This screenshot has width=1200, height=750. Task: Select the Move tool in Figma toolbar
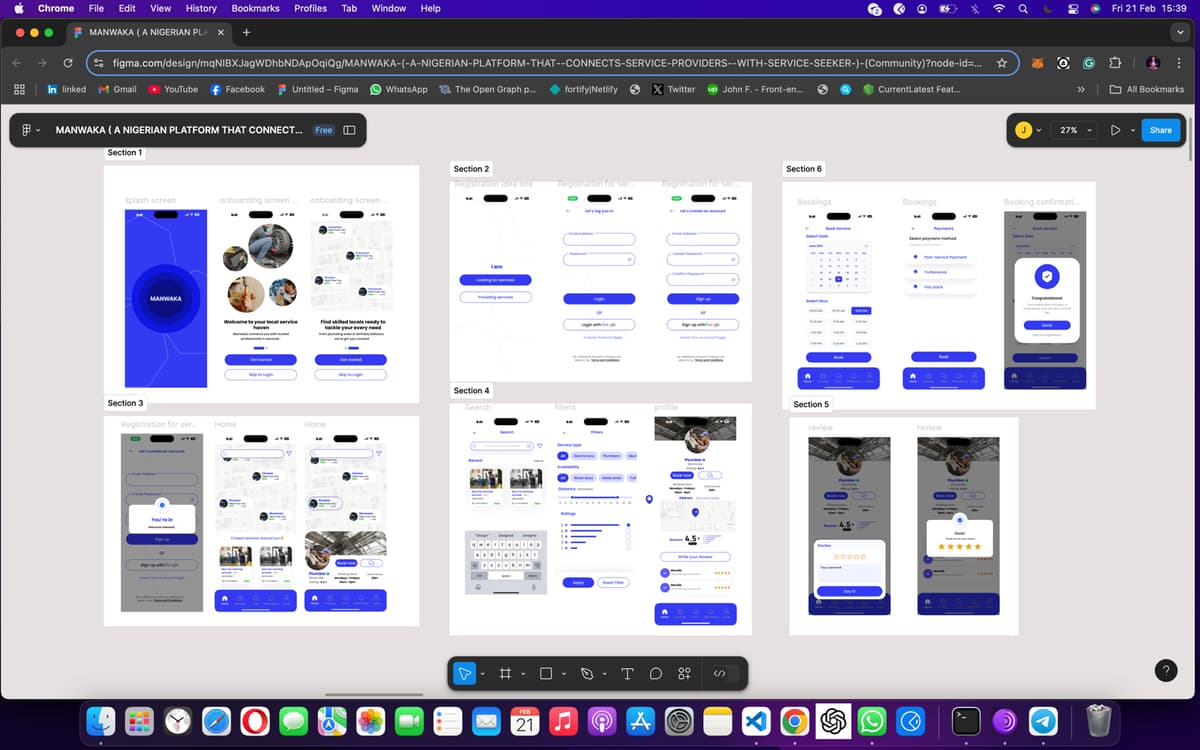(464, 674)
